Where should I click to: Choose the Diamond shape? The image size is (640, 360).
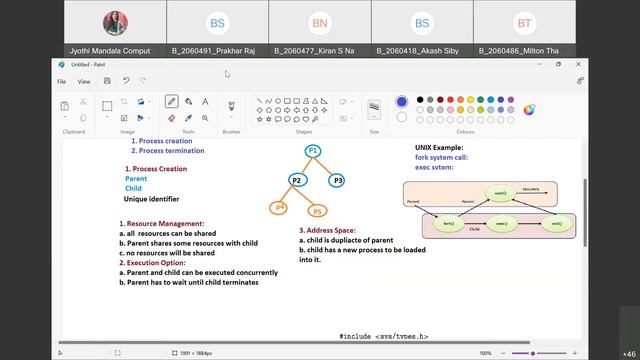pos(260,110)
